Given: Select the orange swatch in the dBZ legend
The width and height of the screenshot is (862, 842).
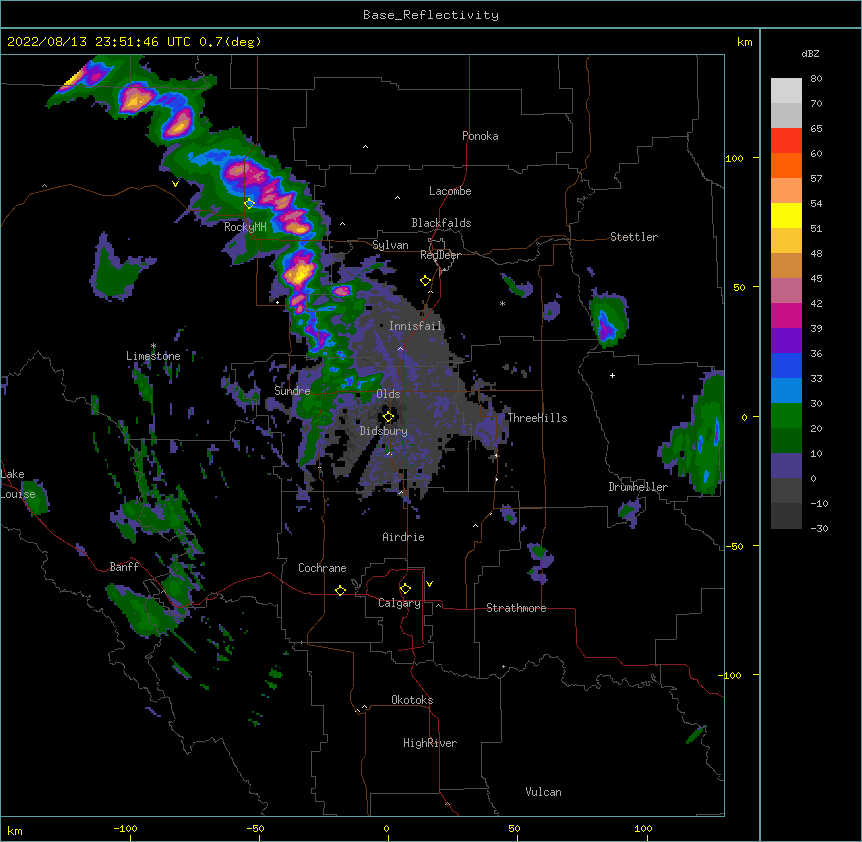Looking at the screenshot, I should click(786, 165).
